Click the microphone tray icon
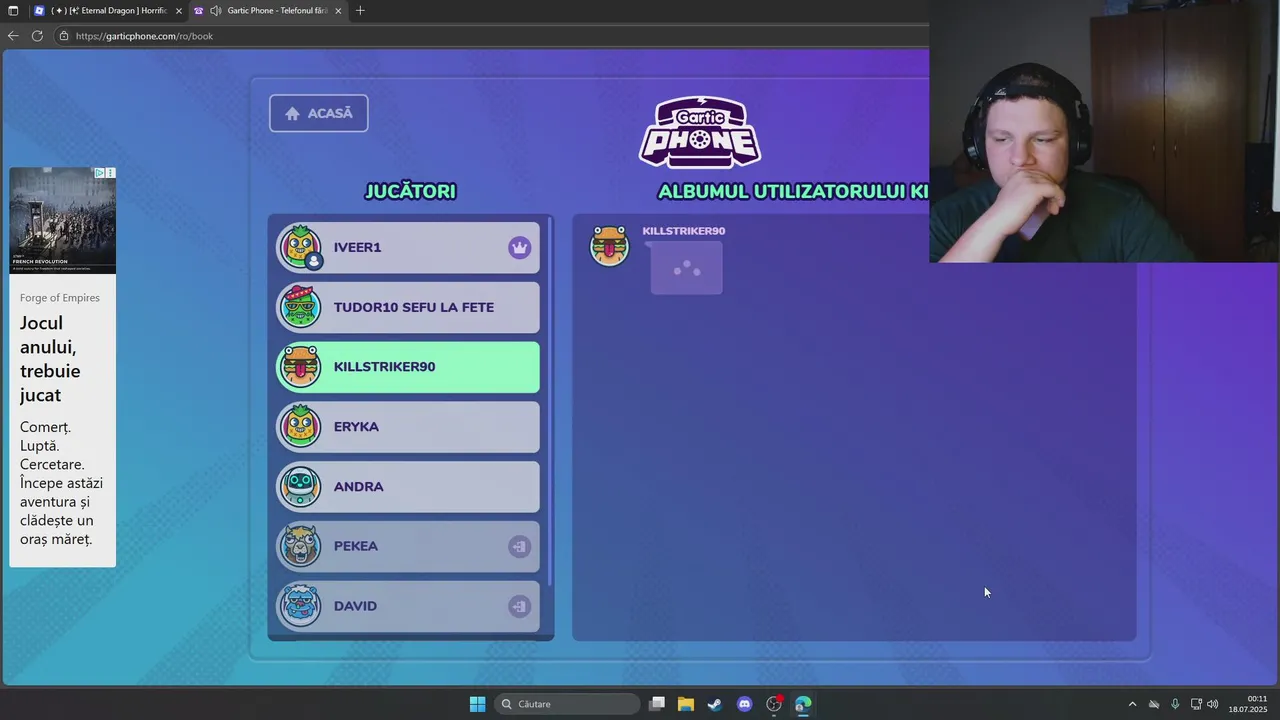This screenshot has width=1280, height=720. 1175,704
